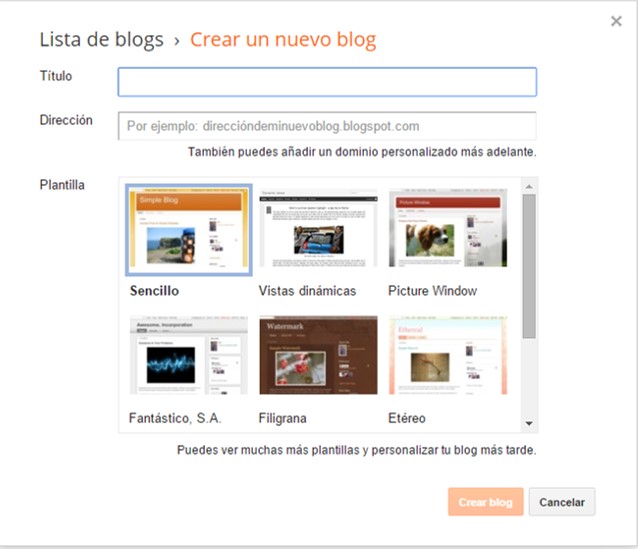Click the Fantástico, S.A. label text
638x549 pixels.
coord(175,418)
